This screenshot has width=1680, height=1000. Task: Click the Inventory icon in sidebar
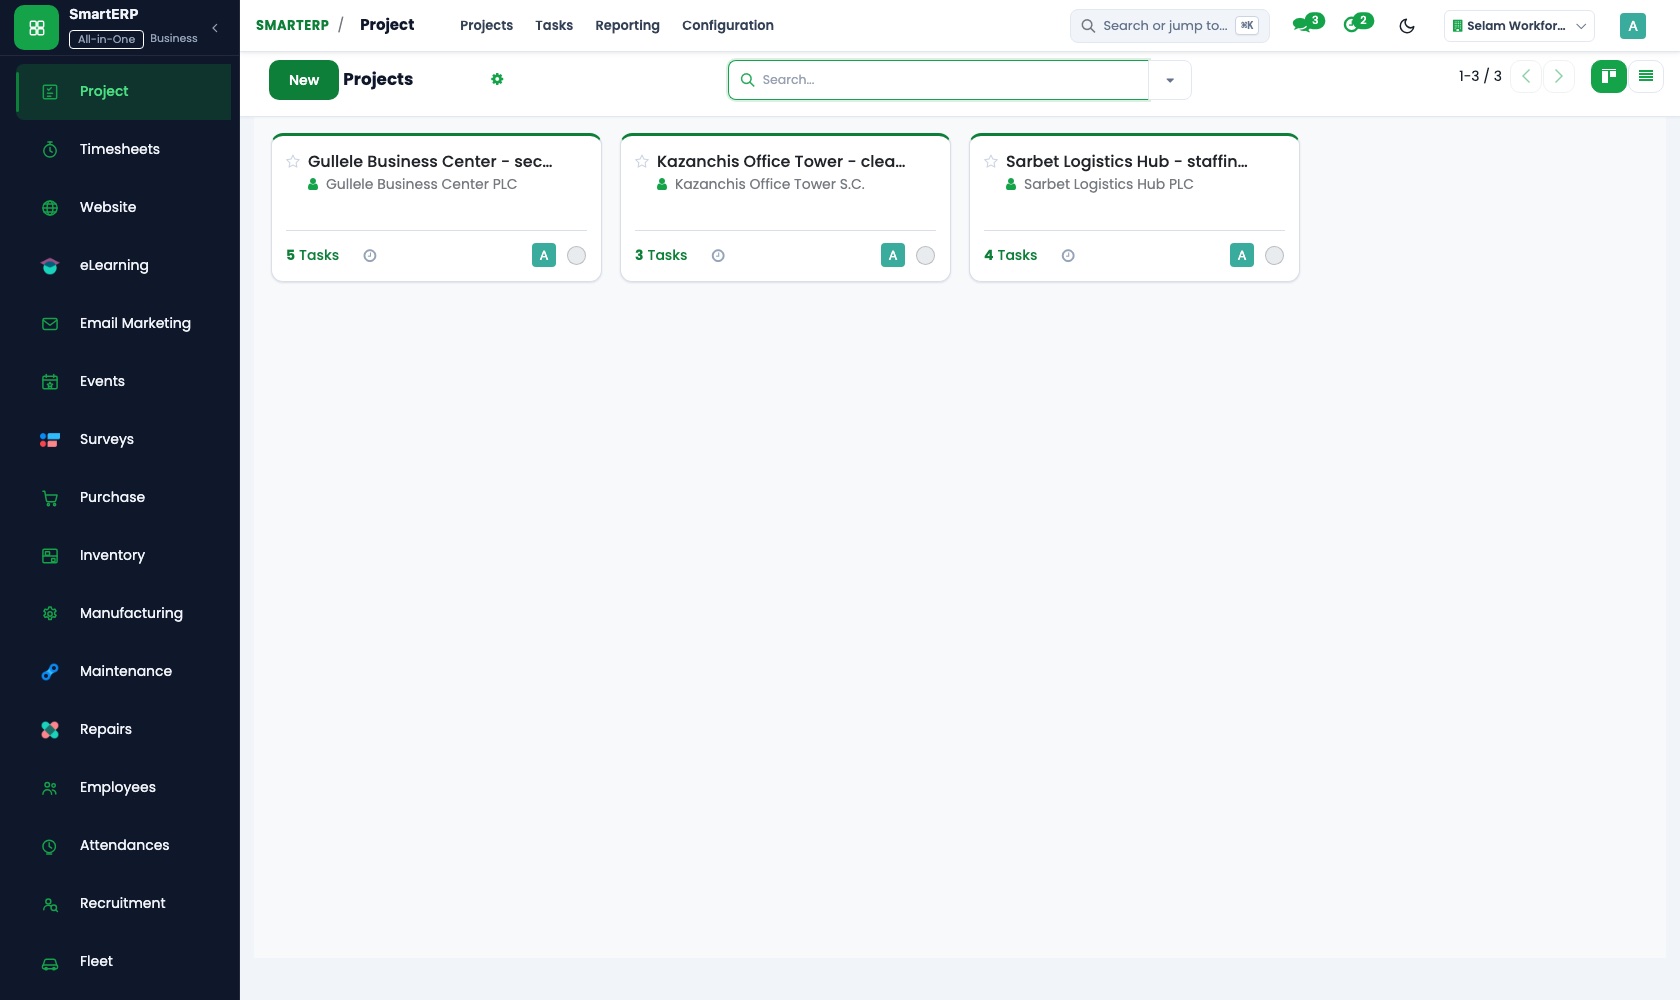[x=50, y=555]
